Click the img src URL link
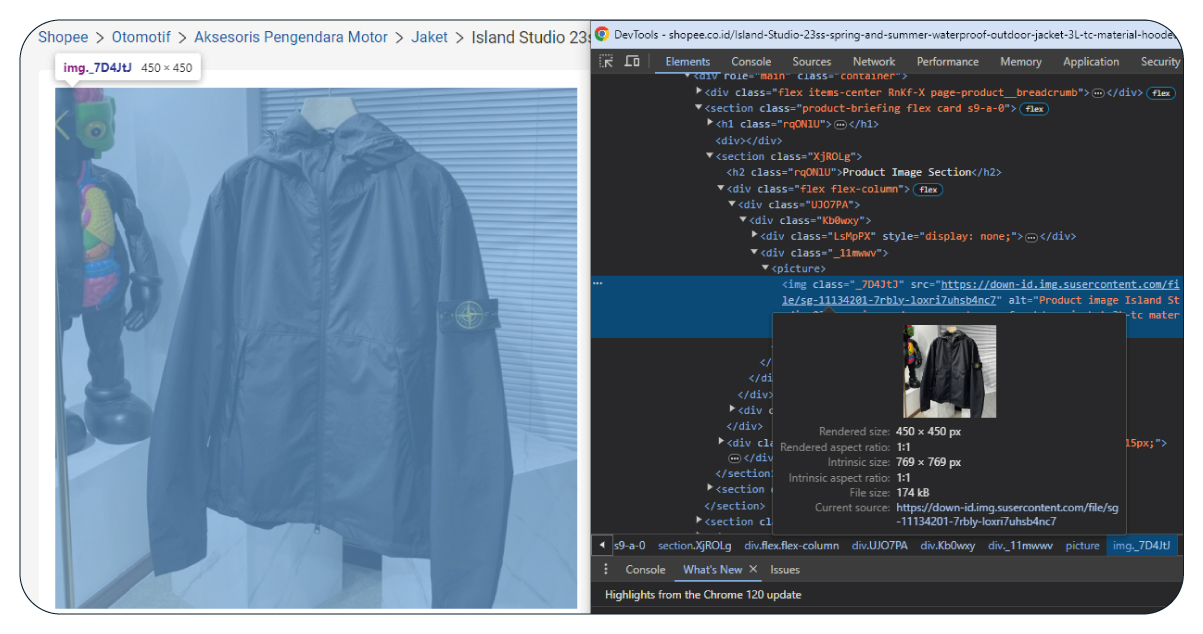 tap(981, 292)
